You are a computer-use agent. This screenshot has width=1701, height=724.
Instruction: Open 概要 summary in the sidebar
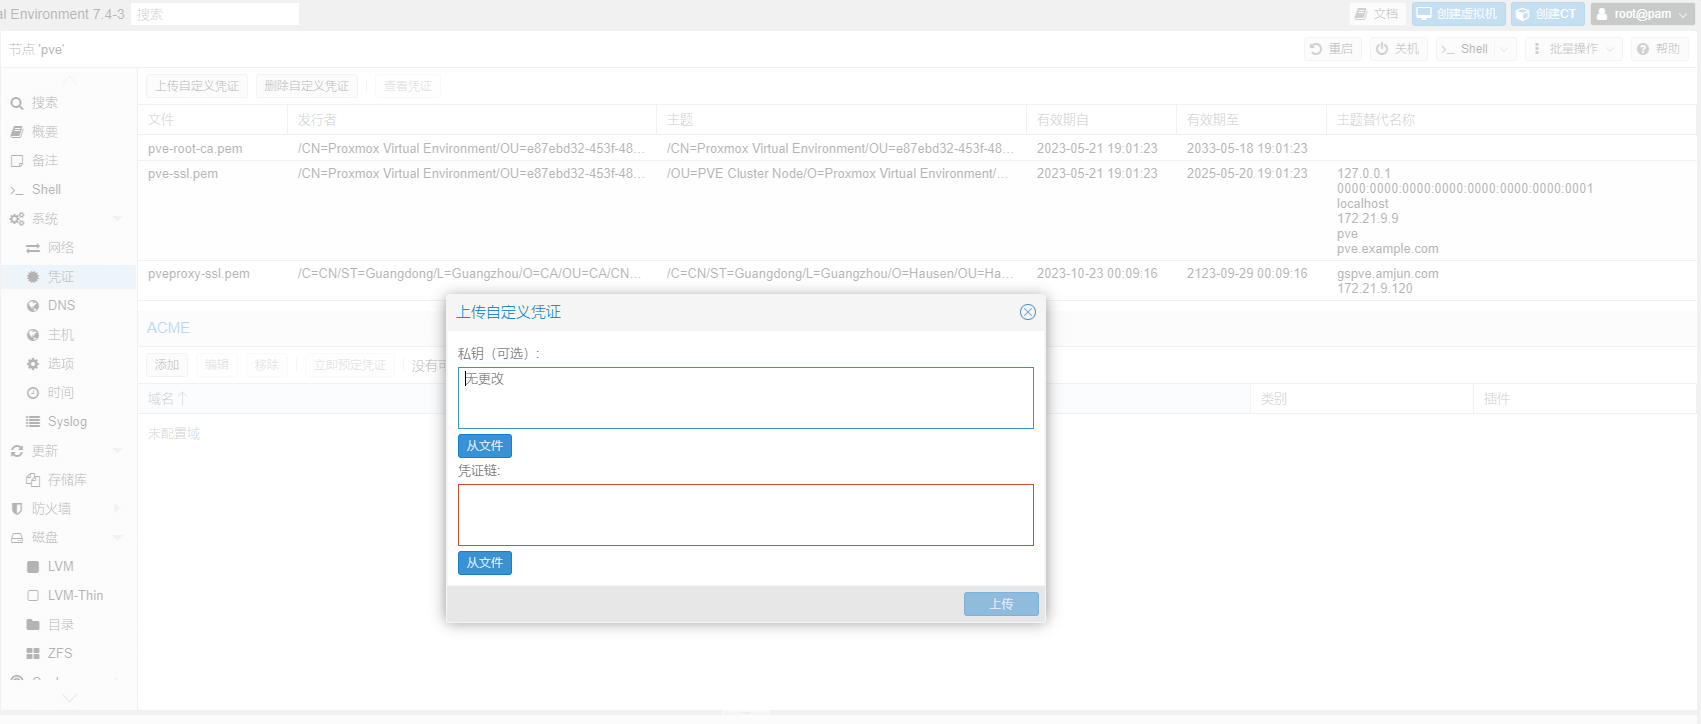point(45,132)
